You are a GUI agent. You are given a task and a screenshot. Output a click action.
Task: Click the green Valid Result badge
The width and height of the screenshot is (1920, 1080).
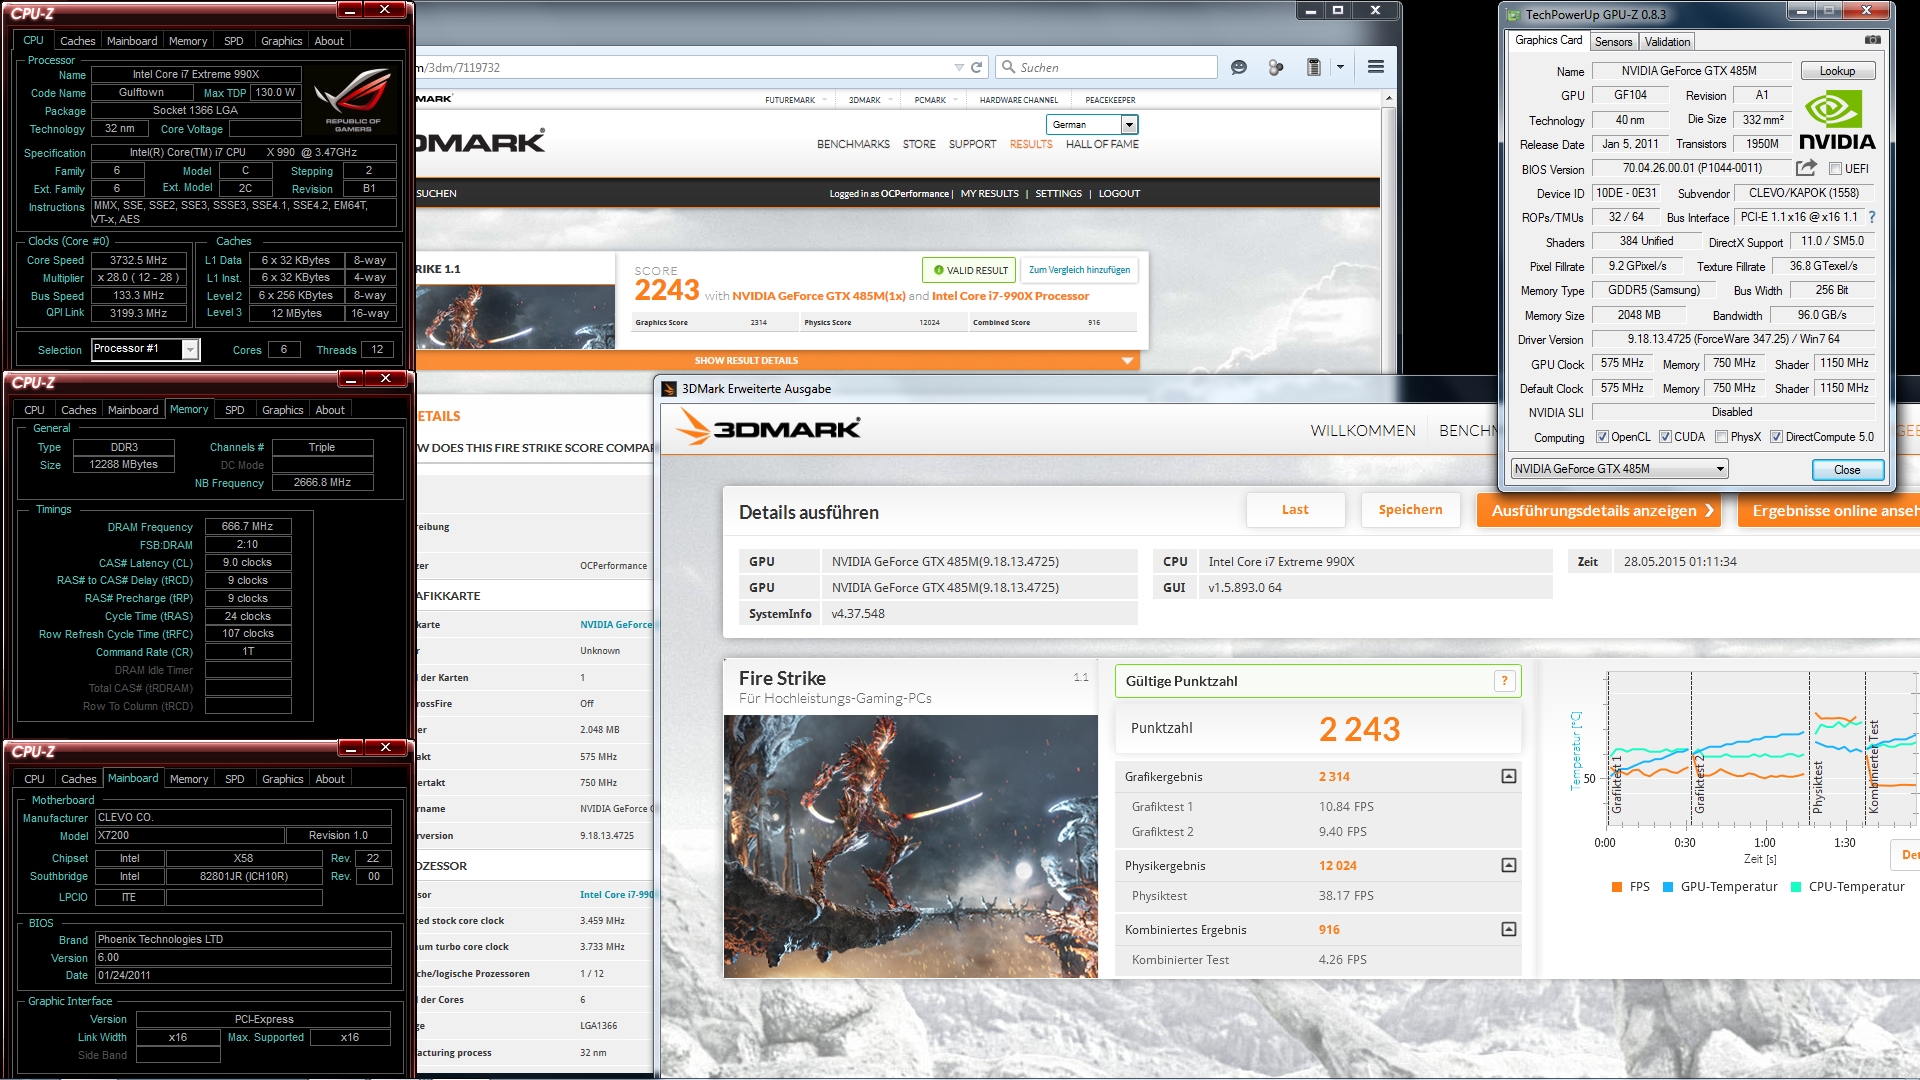970,270
